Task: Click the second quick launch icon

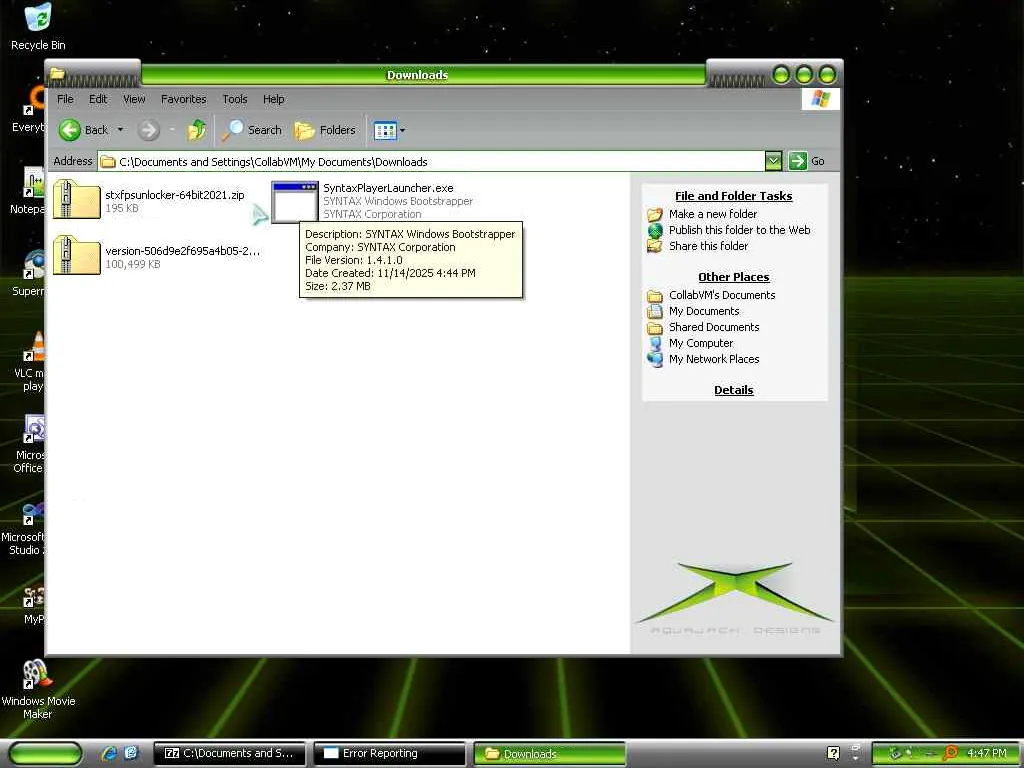Action: click(131, 753)
